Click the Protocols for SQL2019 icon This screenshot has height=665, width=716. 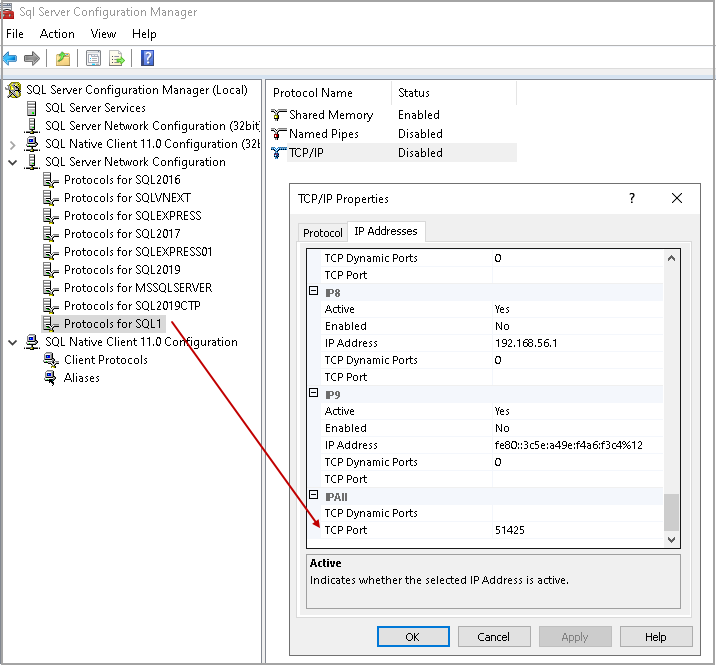pos(50,270)
